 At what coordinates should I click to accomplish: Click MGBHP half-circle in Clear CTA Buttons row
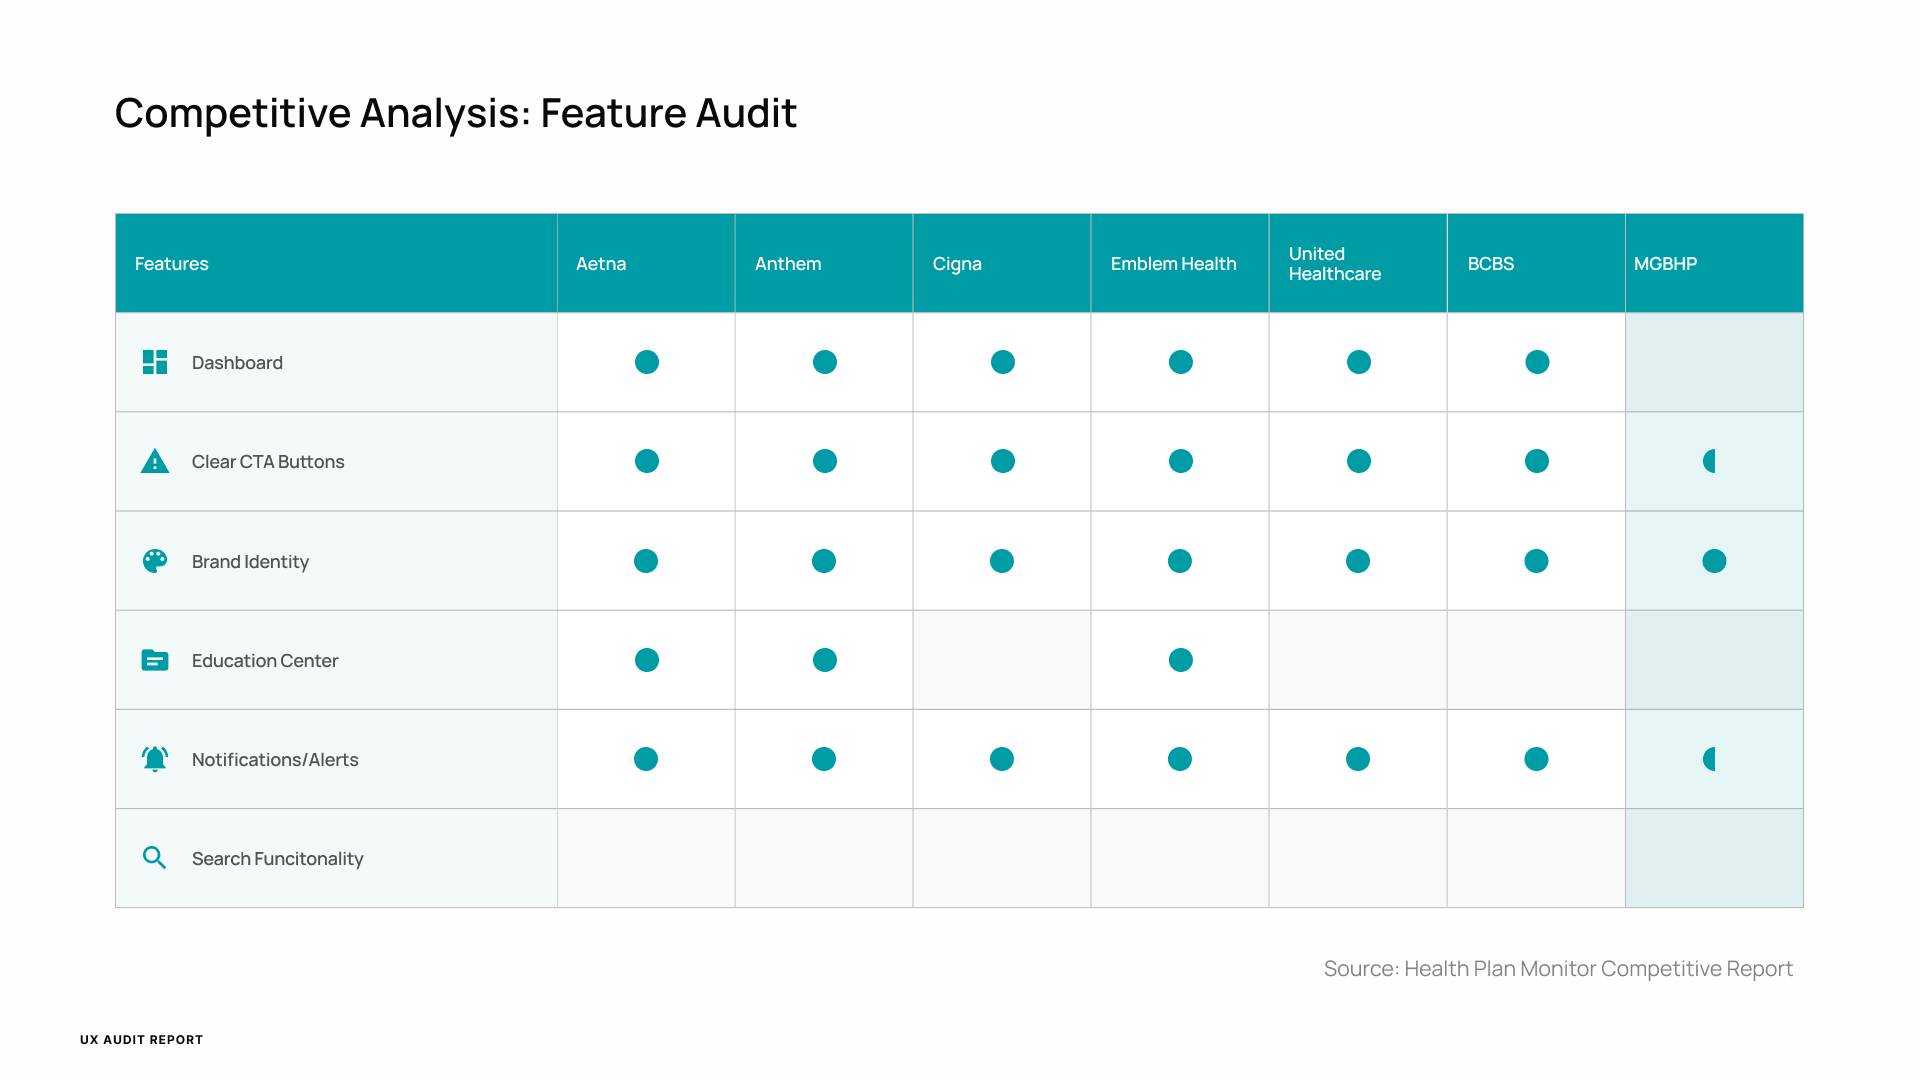pos(1710,461)
